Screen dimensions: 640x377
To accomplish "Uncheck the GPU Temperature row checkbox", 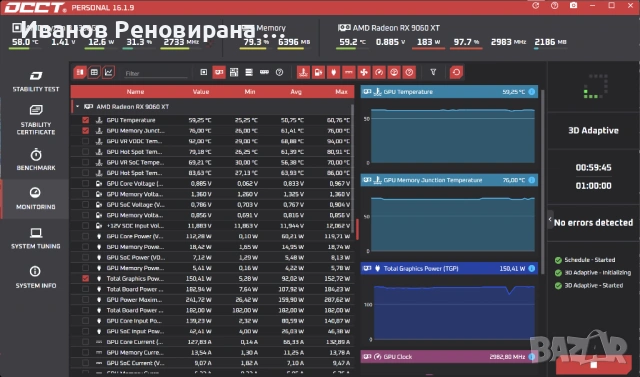I will (85, 120).
